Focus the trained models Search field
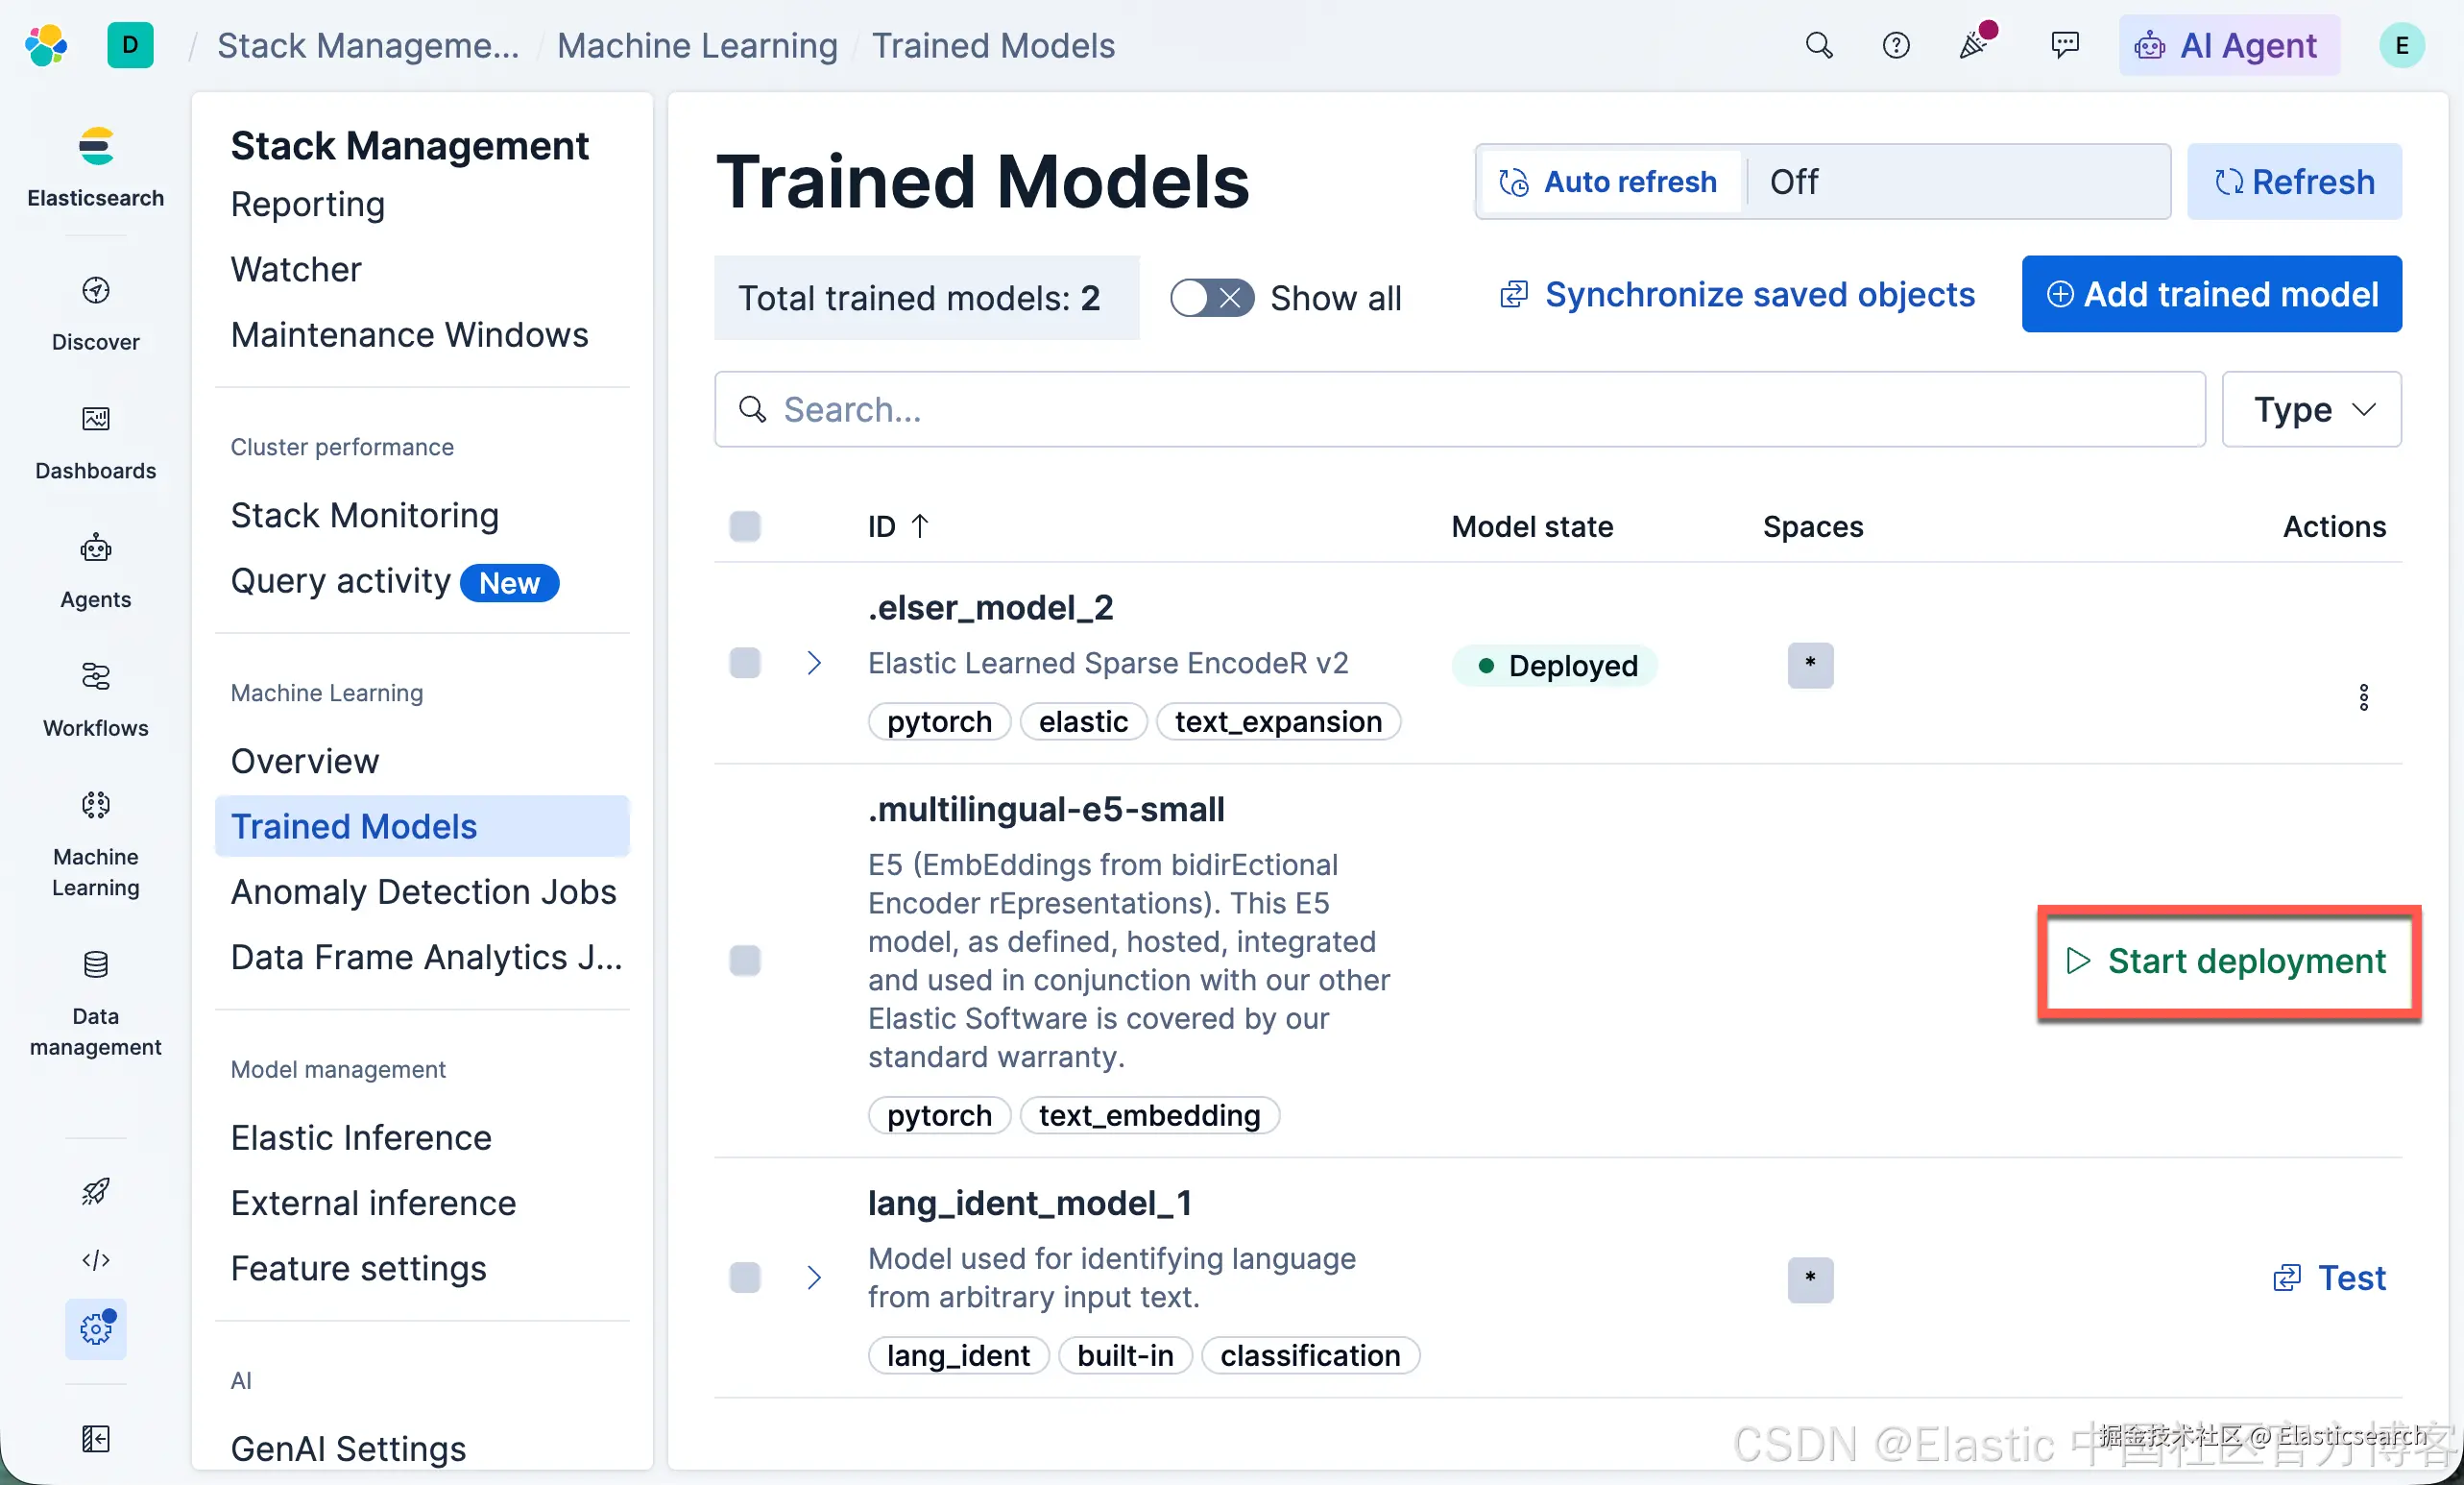This screenshot has height=1485, width=2464. (x=1460, y=409)
